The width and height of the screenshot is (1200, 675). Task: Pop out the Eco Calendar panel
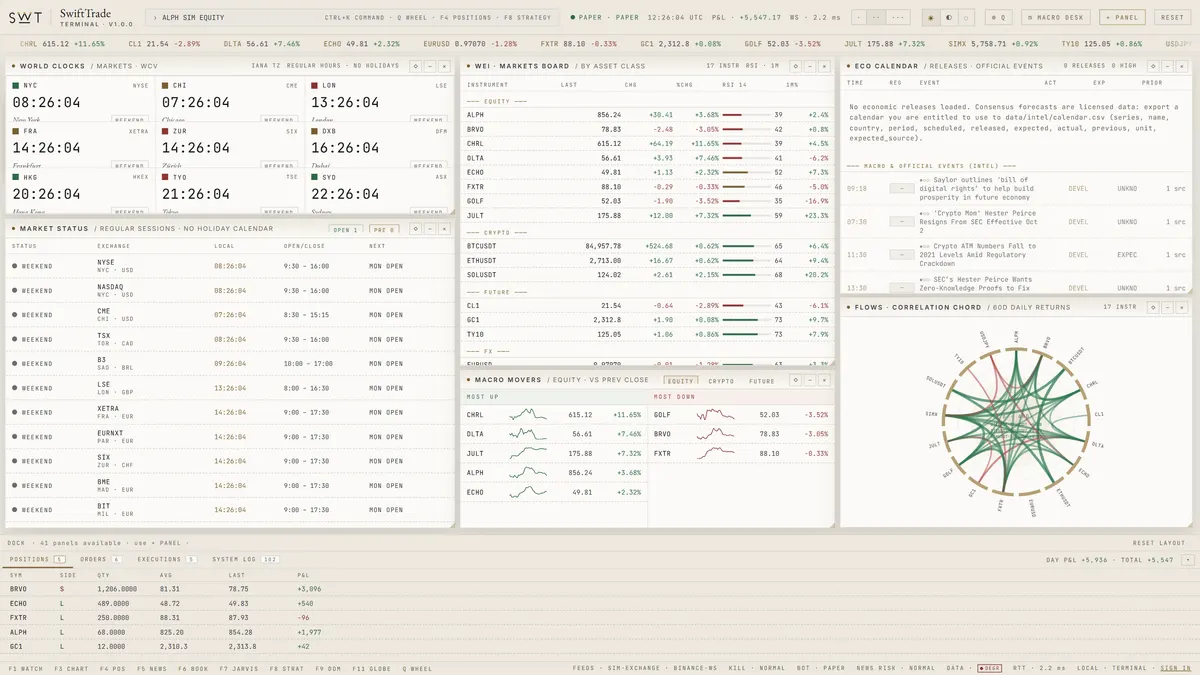(x=1153, y=66)
